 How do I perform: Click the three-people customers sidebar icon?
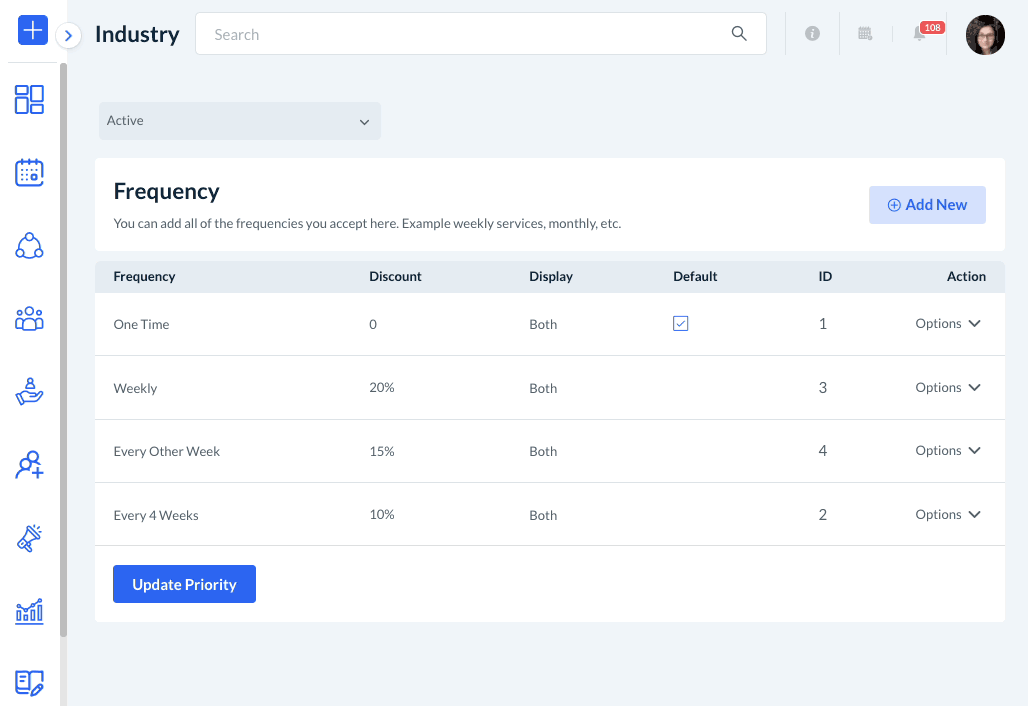point(29,319)
